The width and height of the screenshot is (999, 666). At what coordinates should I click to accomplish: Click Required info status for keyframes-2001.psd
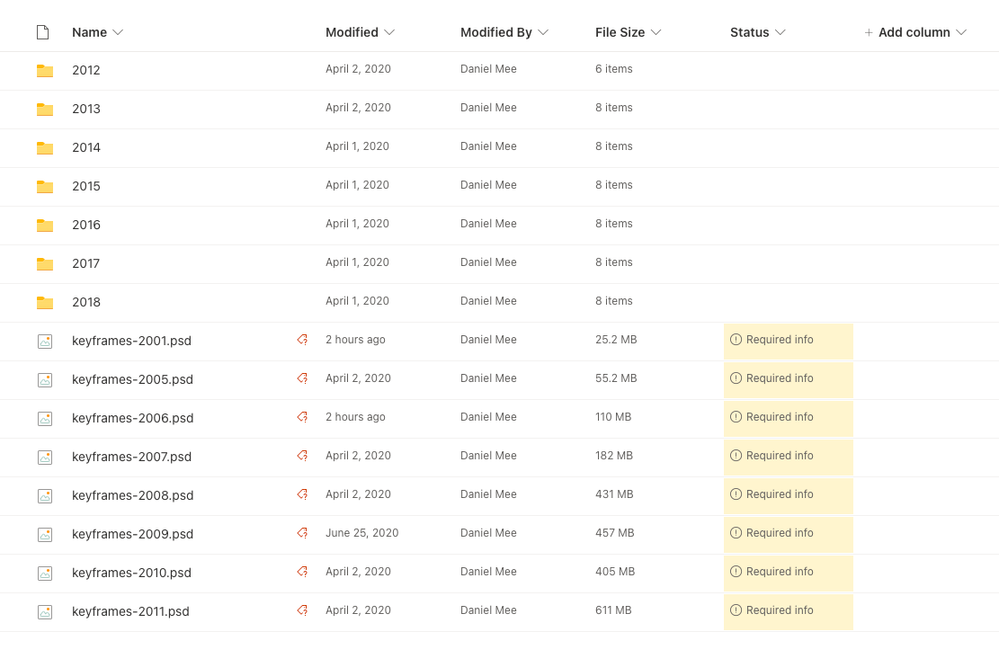779,340
